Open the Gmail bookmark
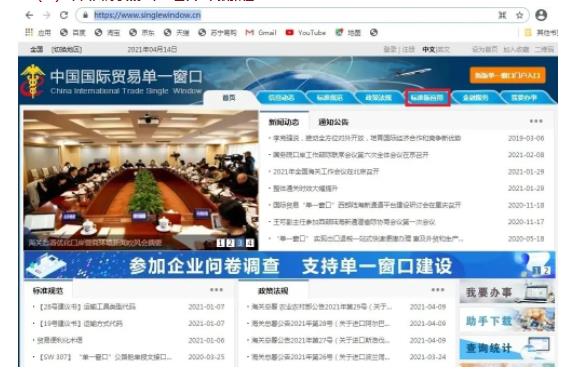The image size is (584, 374). pyautogui.click(x=261, y=33)
